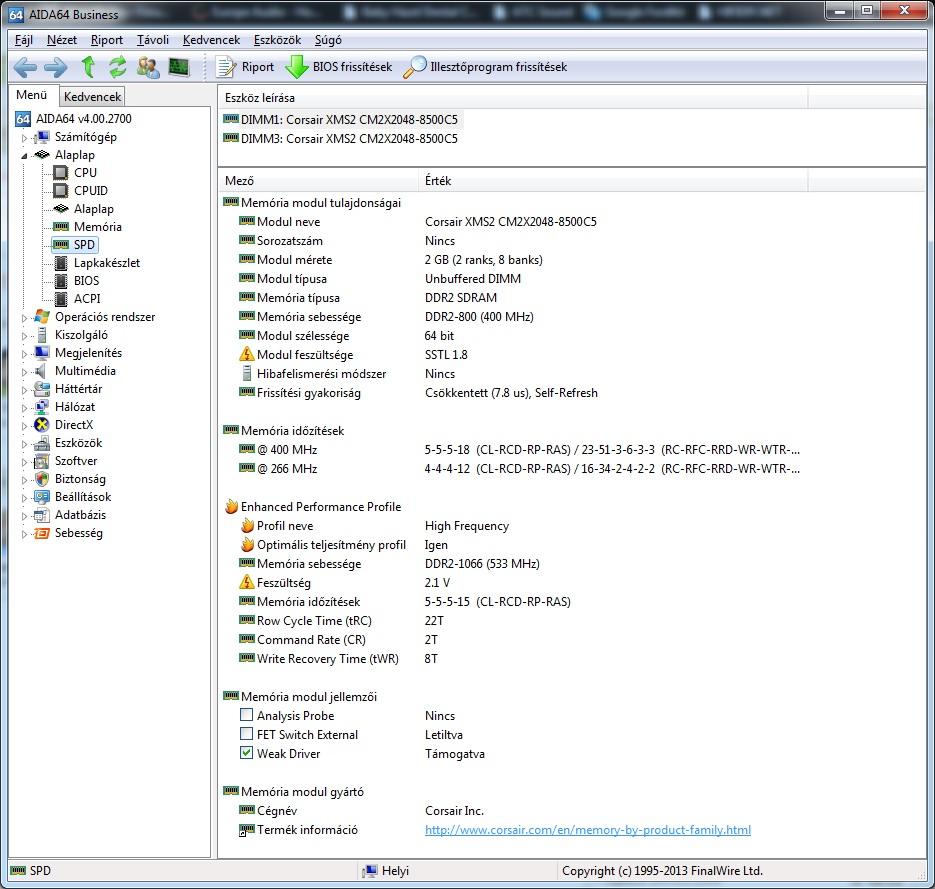Open the BIOS tree item
This screenshot has height=889, width=935.
[x=86, y=280]
